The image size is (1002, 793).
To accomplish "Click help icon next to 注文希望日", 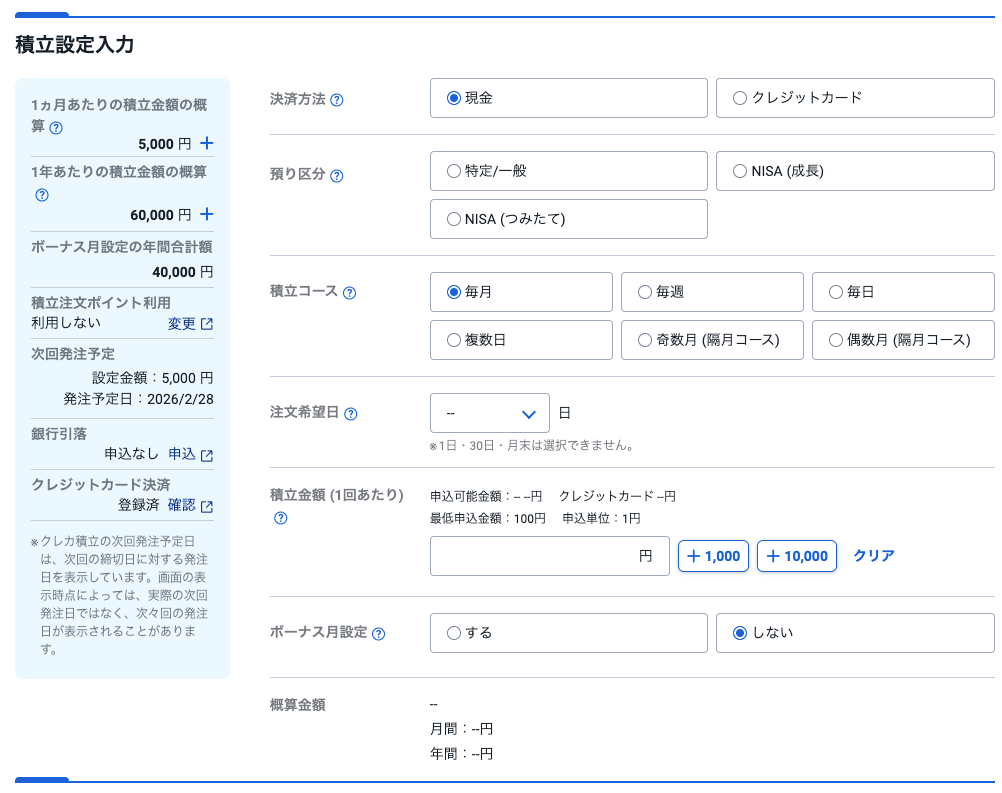I will 350,414.
